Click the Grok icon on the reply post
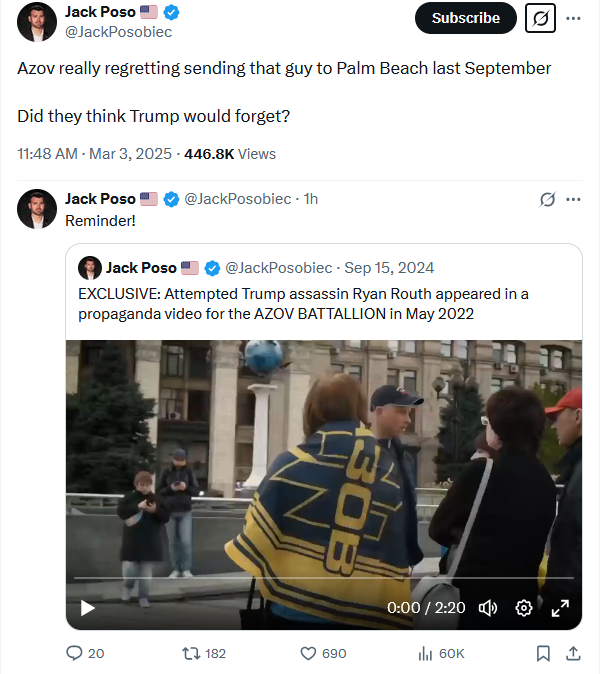Viewport: 601px width, 674px height. (547, 199)
